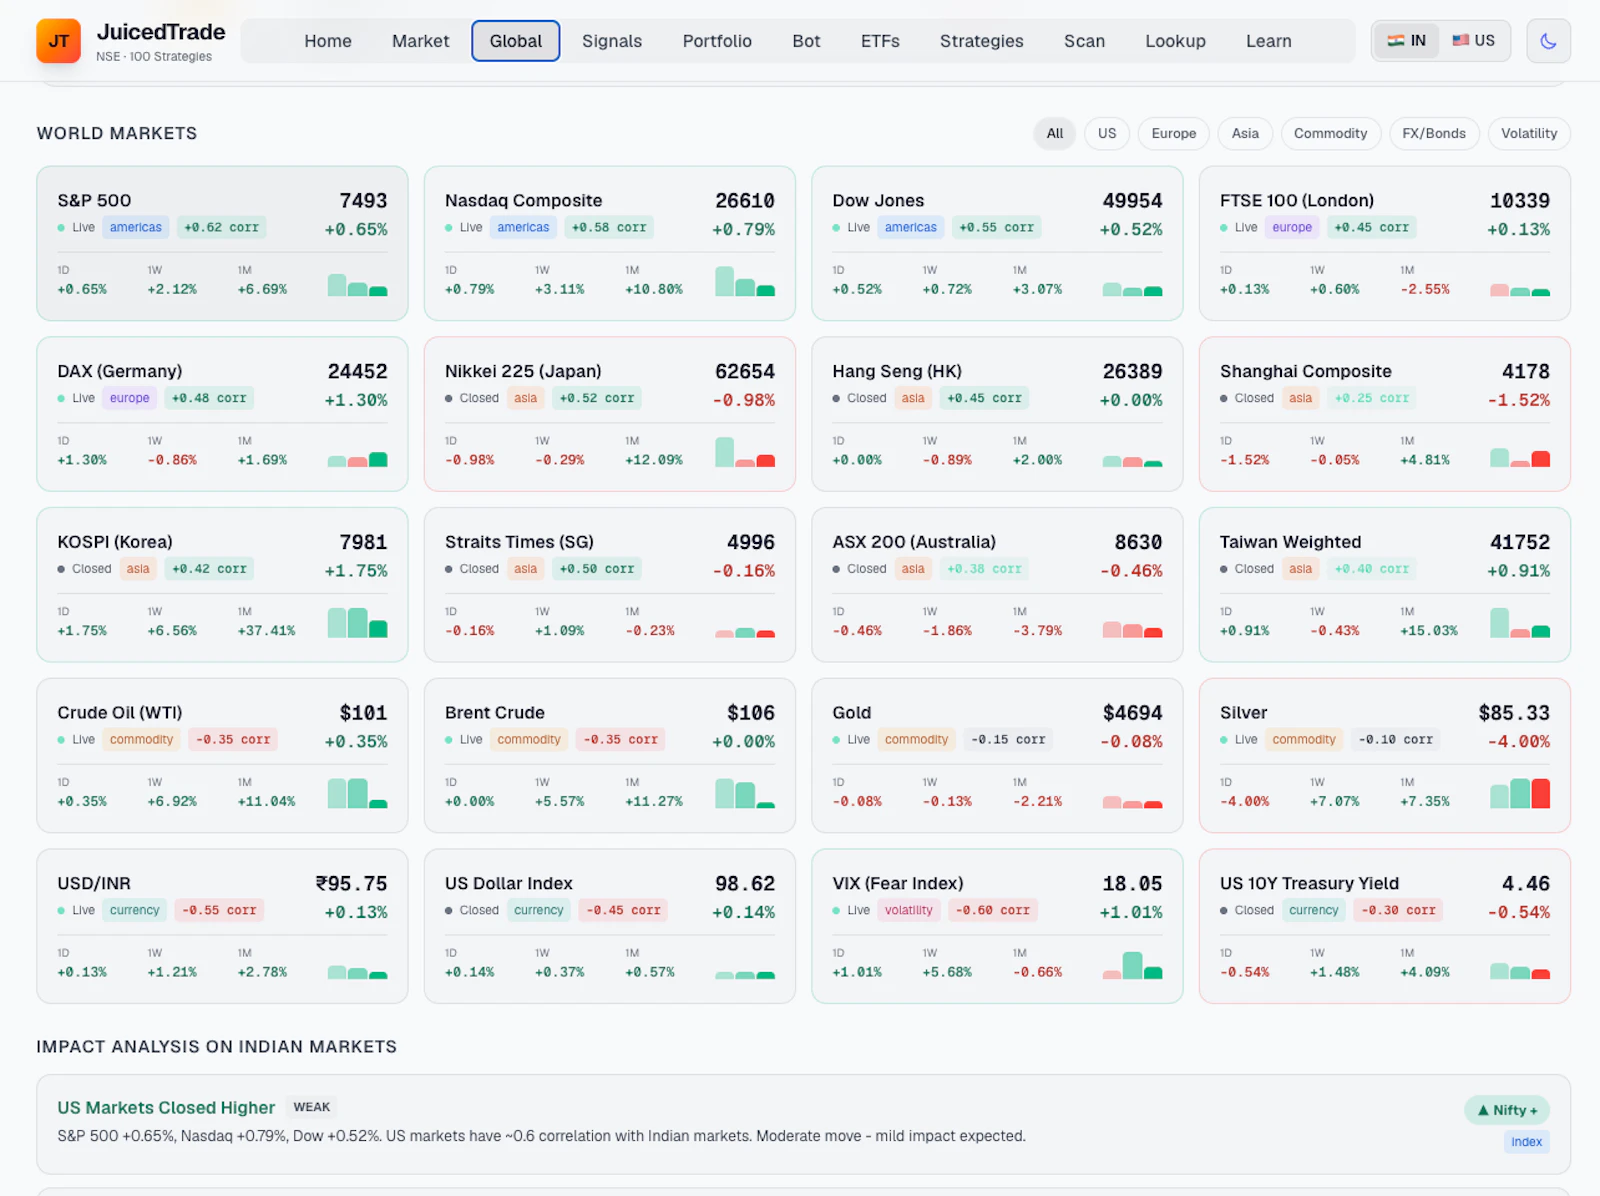Click Brent Crude mini bar chart
The height and width of the screenshot is (1196, 1600).
coord(745,793)
